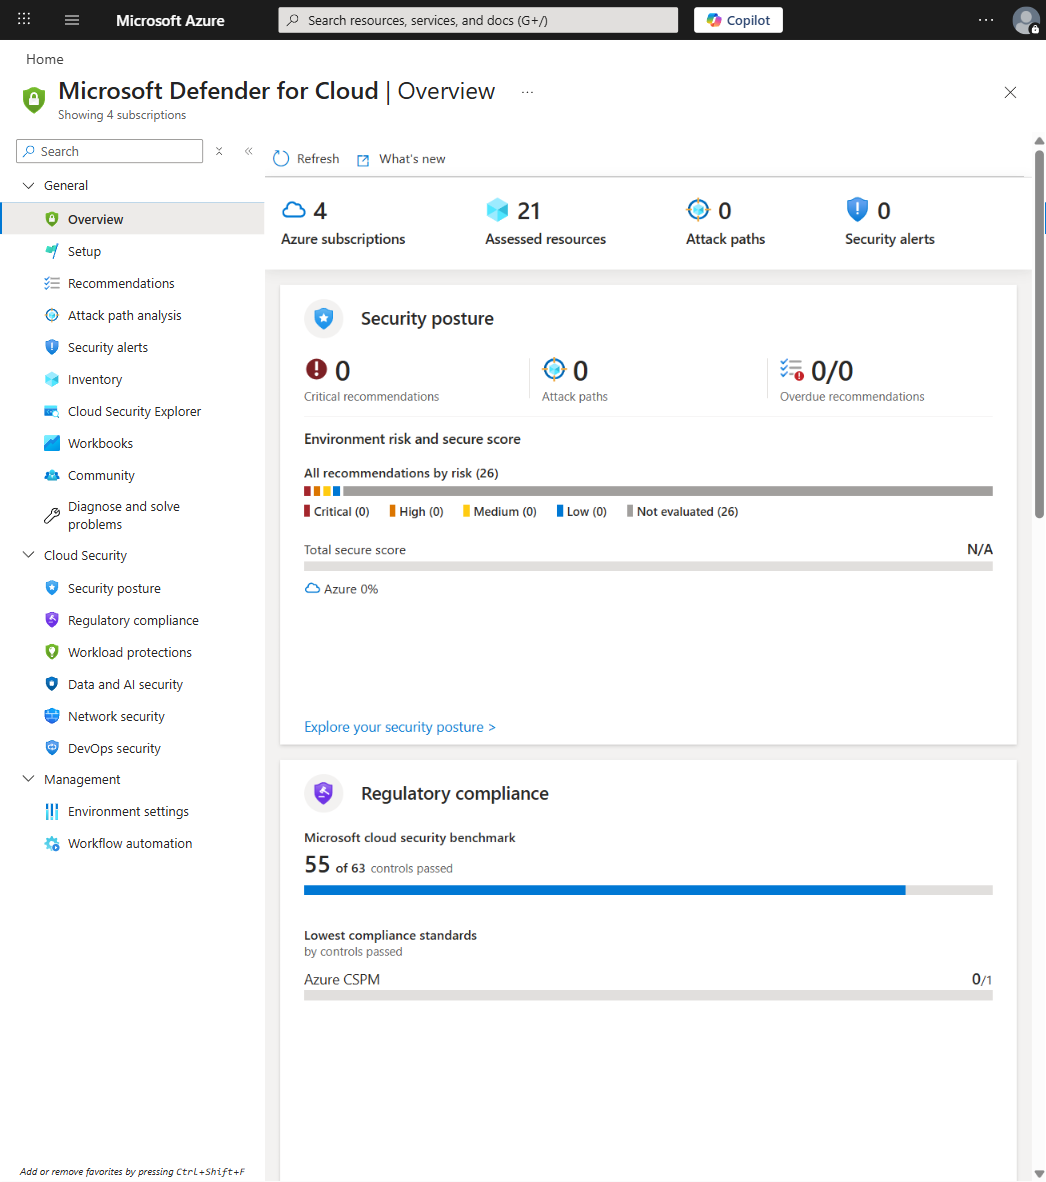Click the Assessed resources cube icon
Image resolution: width=1046 pixels, height=1182 pixels.
point(497,210)
